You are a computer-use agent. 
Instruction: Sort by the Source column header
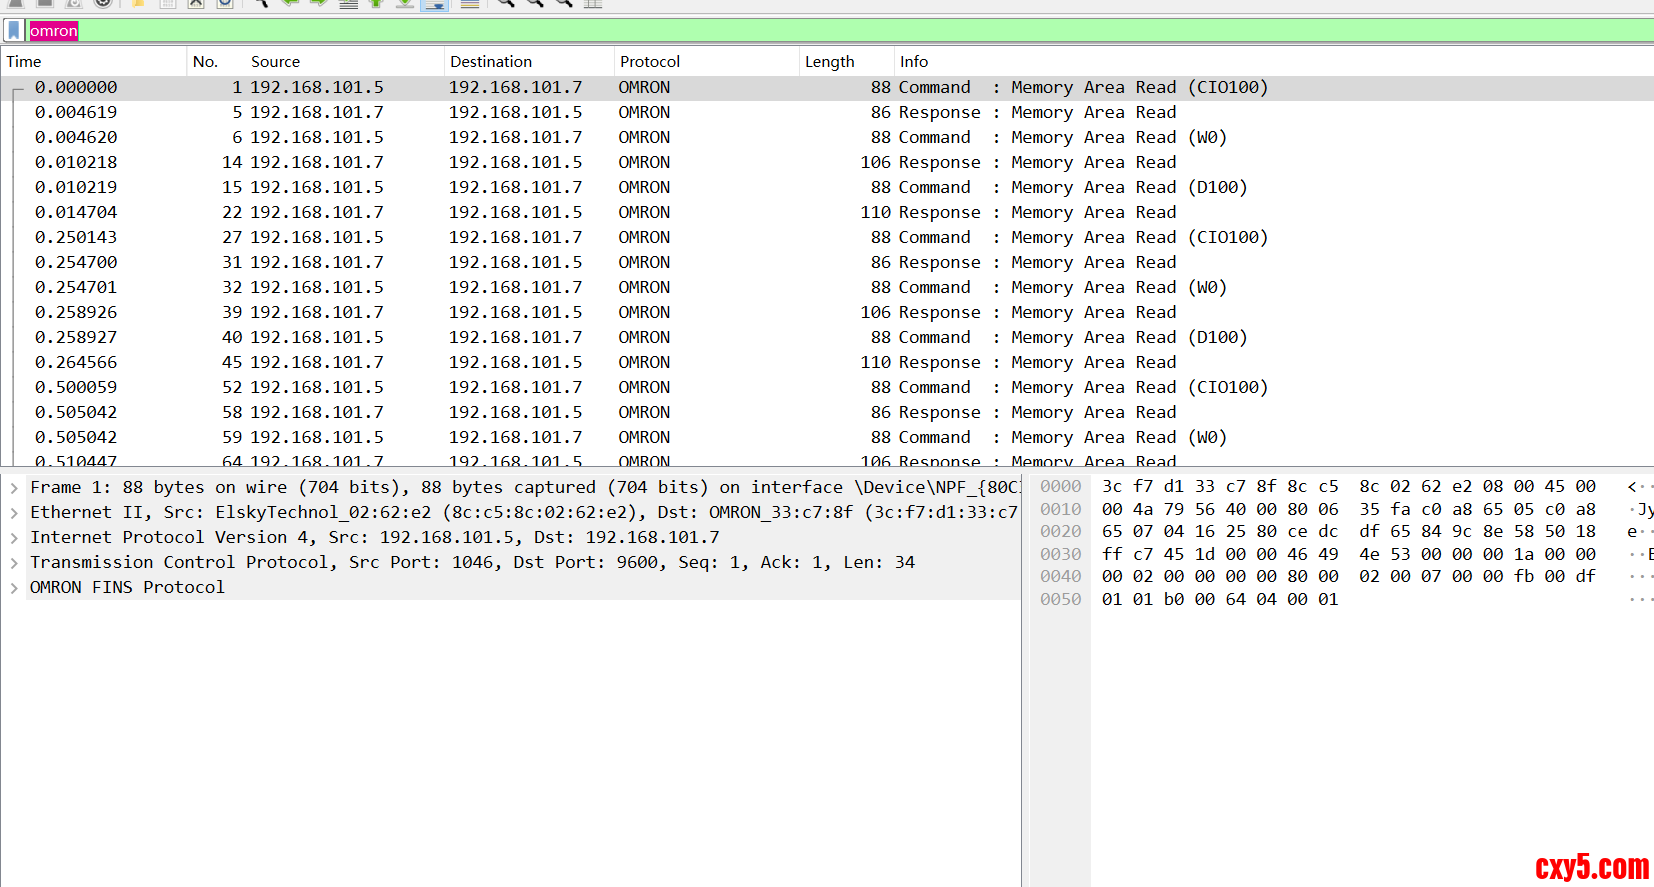[275, 62]
